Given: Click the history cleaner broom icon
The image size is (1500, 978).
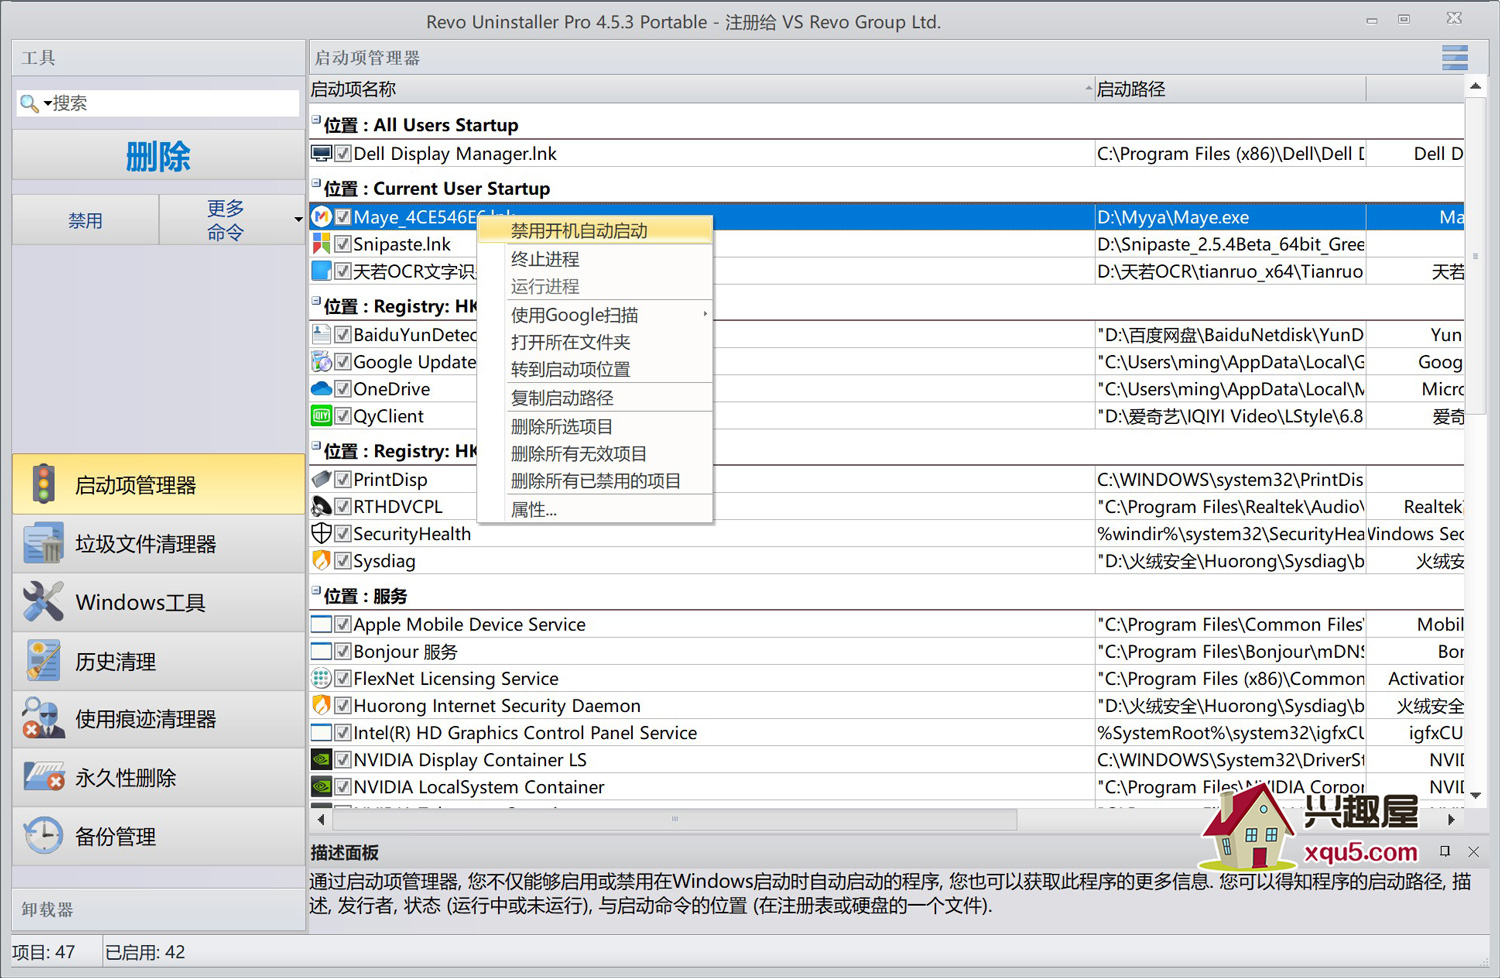Looking at the screenshot, I should coord(43,661).
